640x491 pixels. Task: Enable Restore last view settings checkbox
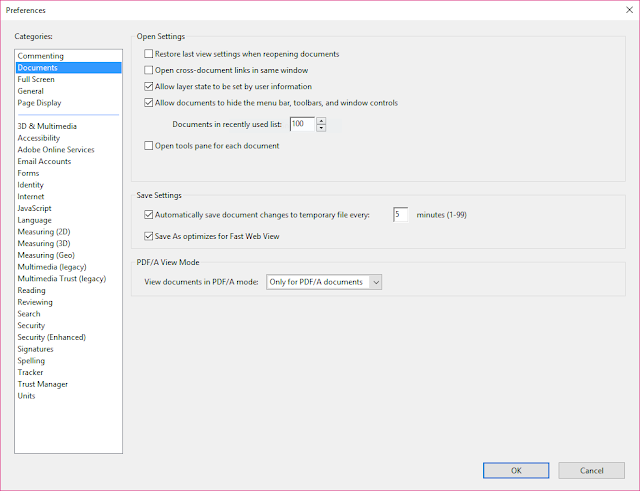[x=149, y=54]
